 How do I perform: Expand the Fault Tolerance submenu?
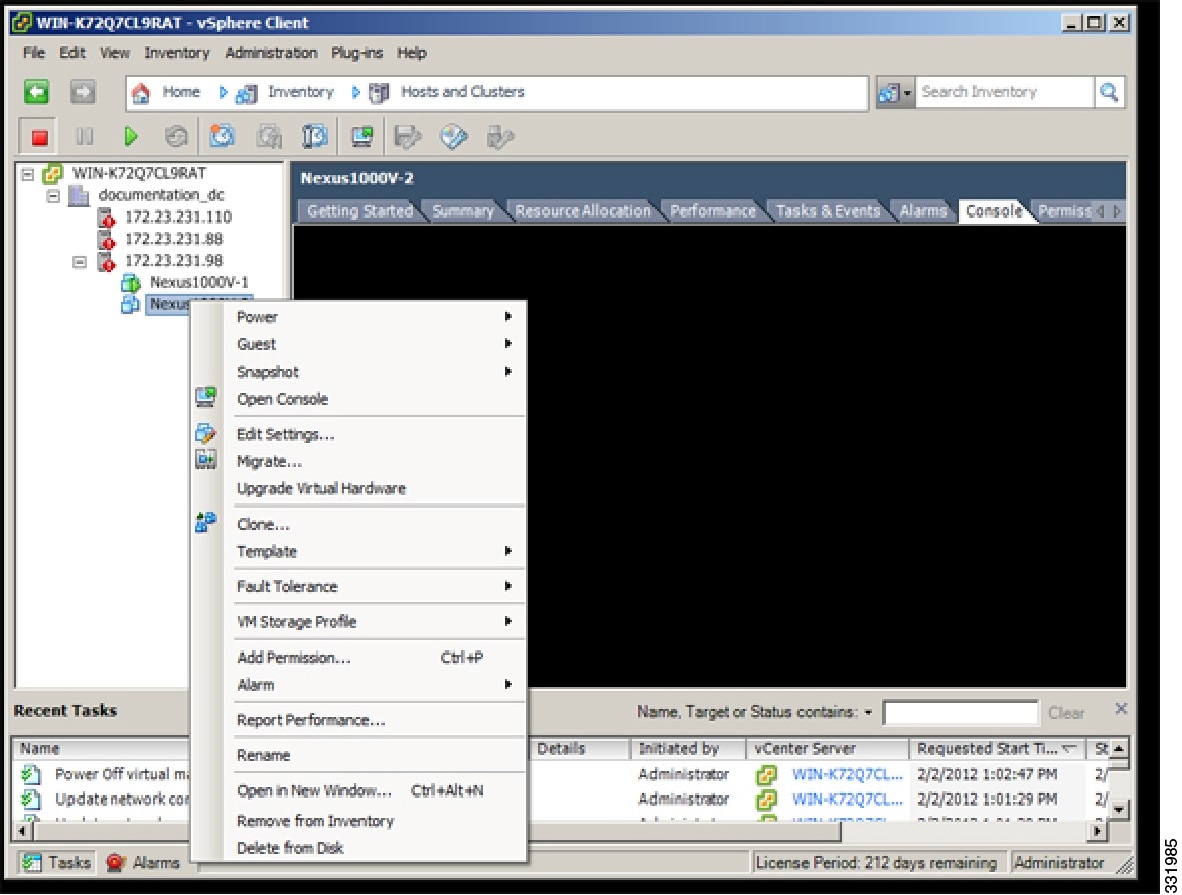pyautogui.click(x=508, y=586)
